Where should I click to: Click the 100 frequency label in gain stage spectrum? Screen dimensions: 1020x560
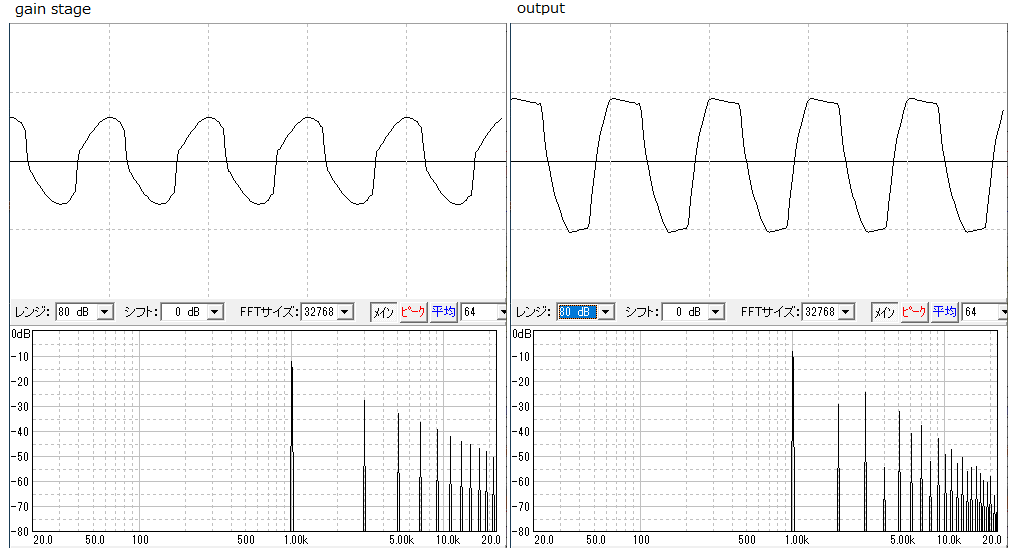(x=140, y=540)
